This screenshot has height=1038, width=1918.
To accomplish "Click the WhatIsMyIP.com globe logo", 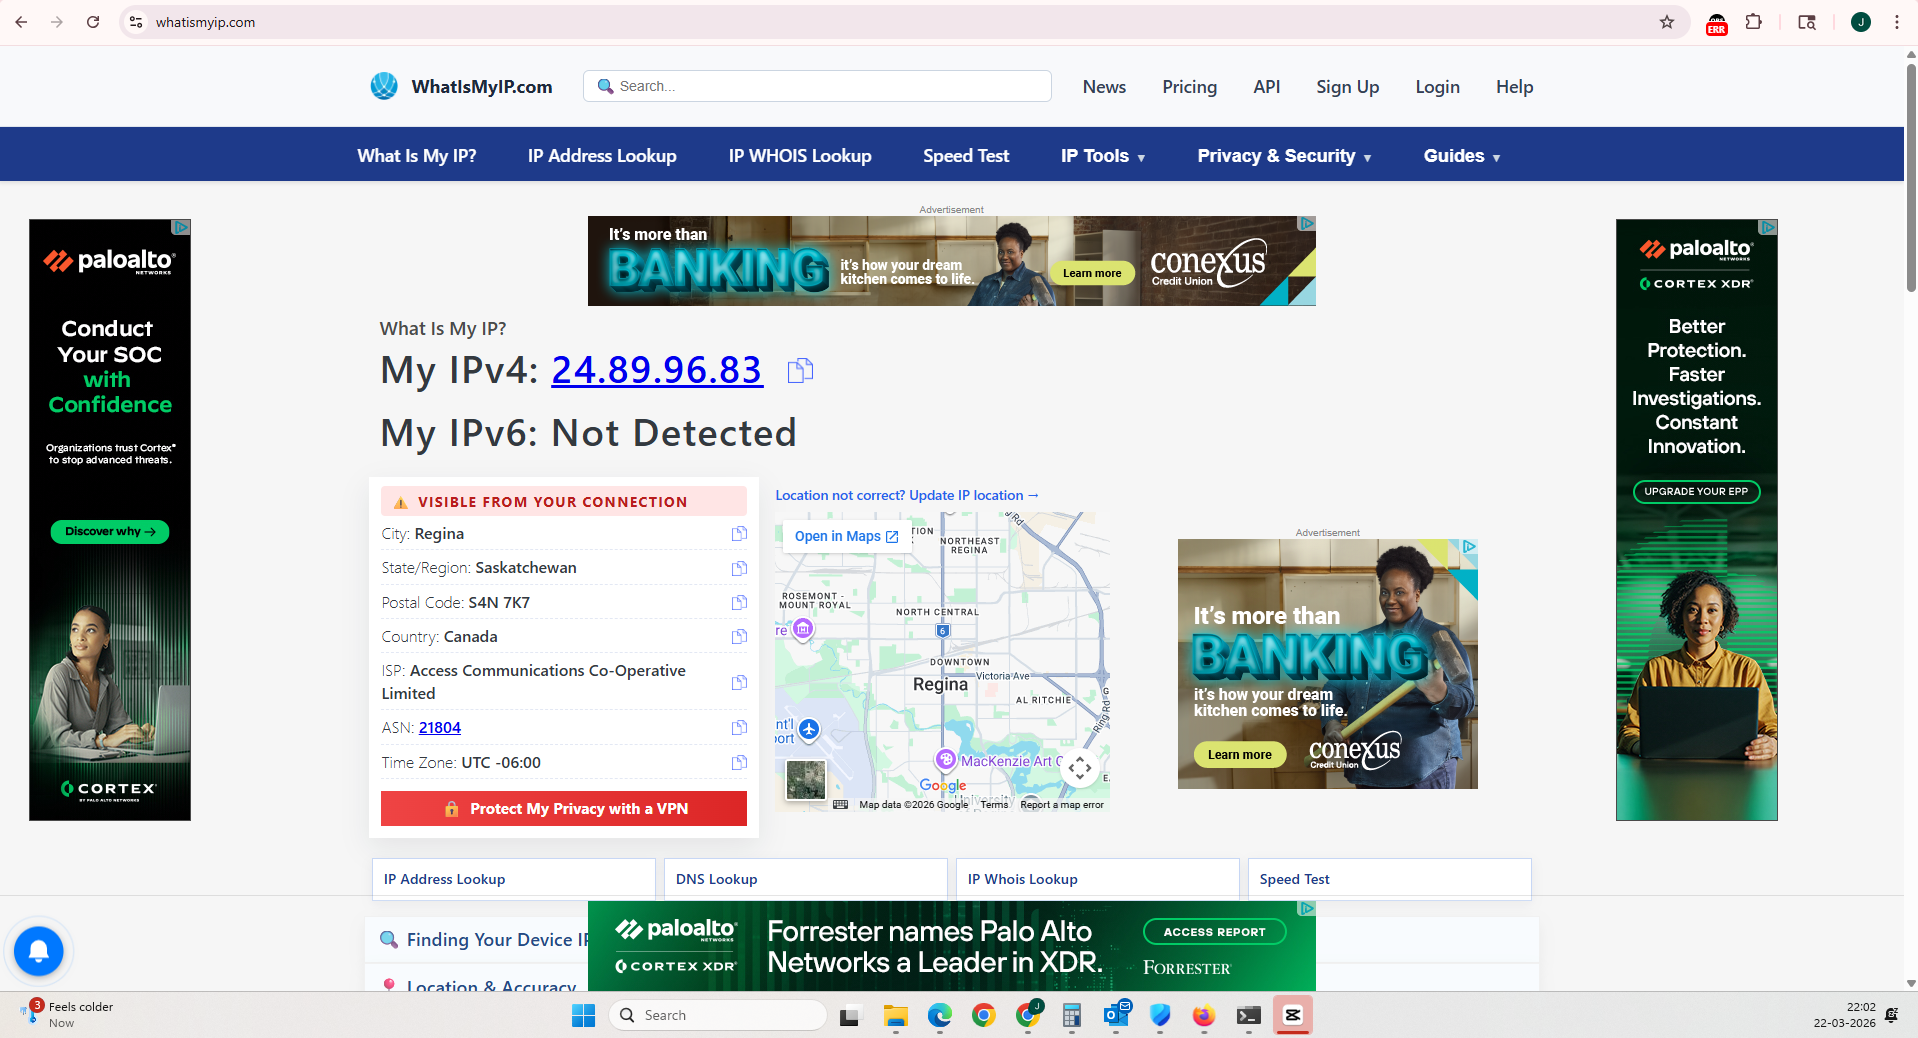I will click(384, 87).
